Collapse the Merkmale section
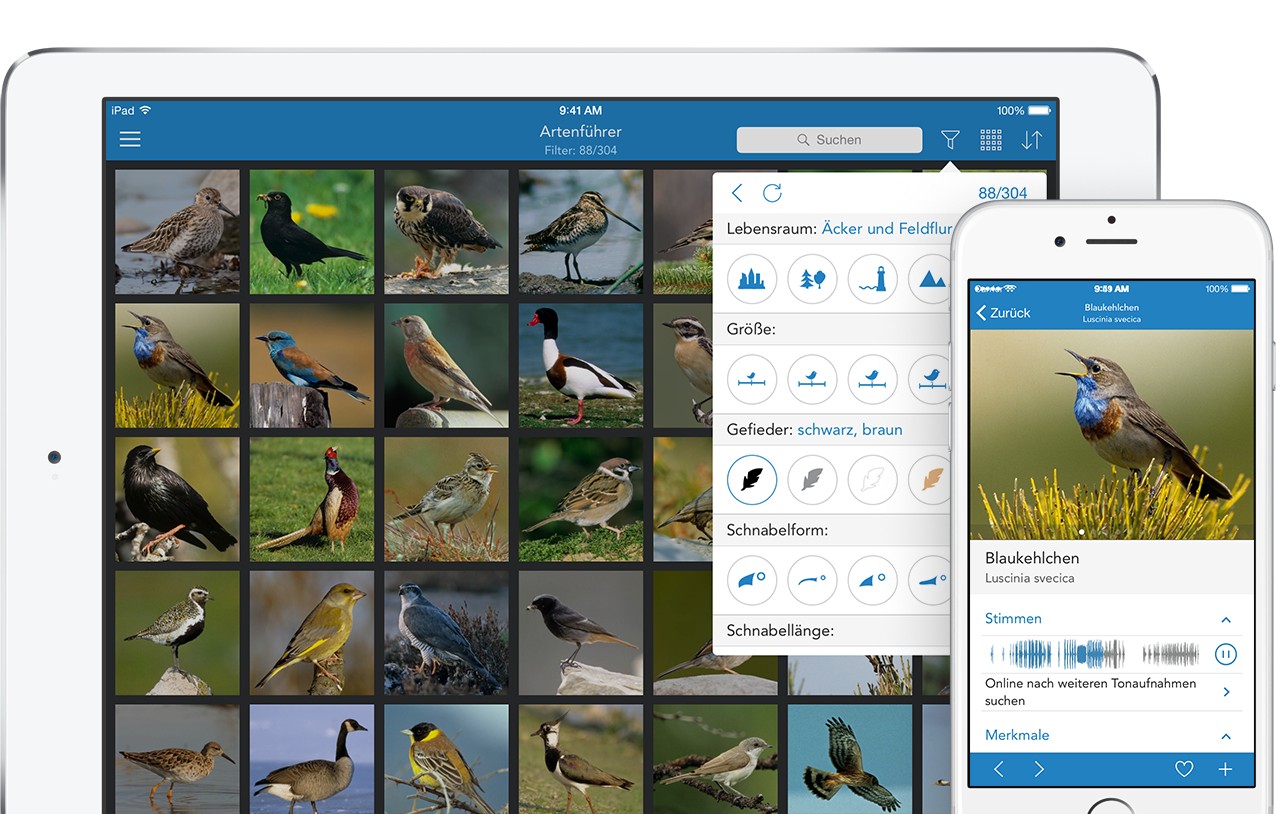Screen dimensions: 1276x814 click(1226, 736)
